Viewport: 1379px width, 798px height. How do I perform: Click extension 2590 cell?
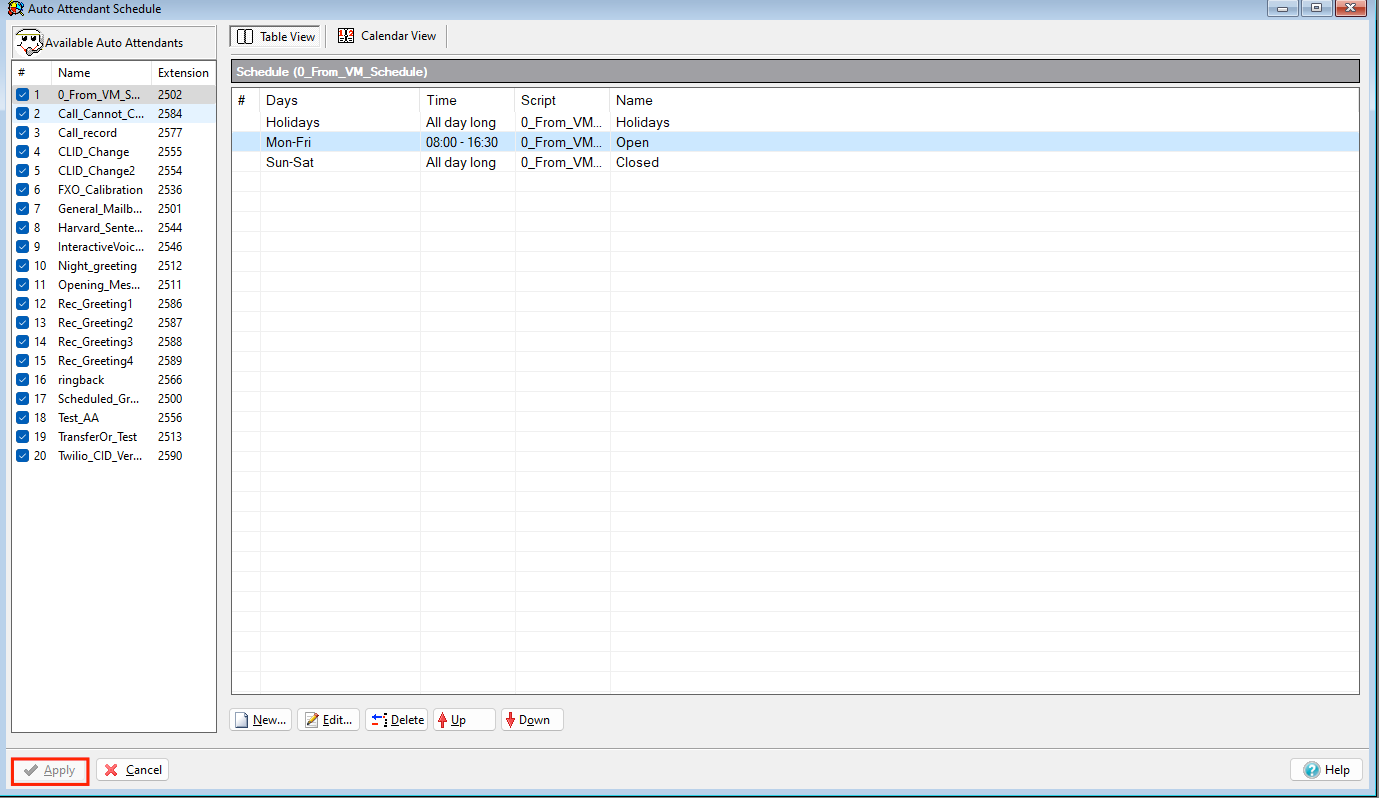tap(170, 456)
